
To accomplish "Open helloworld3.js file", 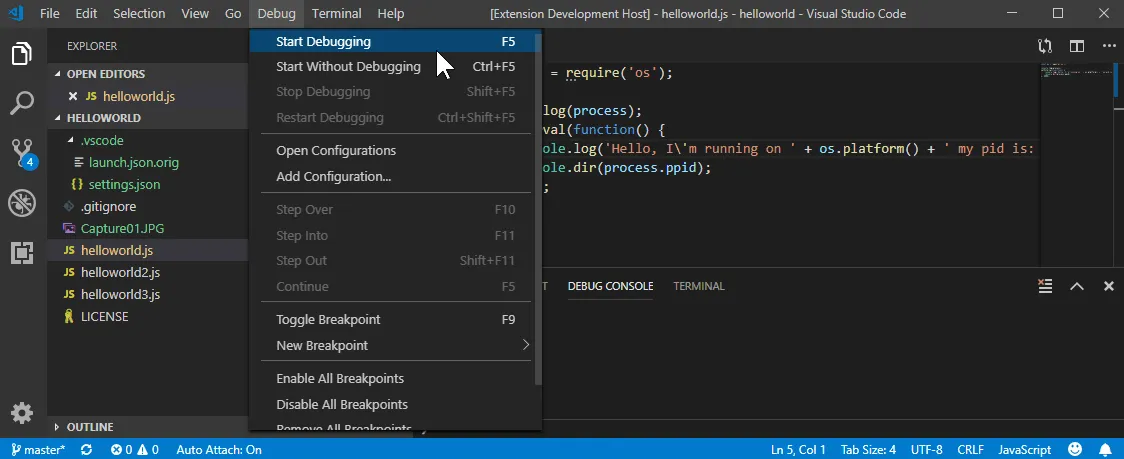I will (148, 295).
